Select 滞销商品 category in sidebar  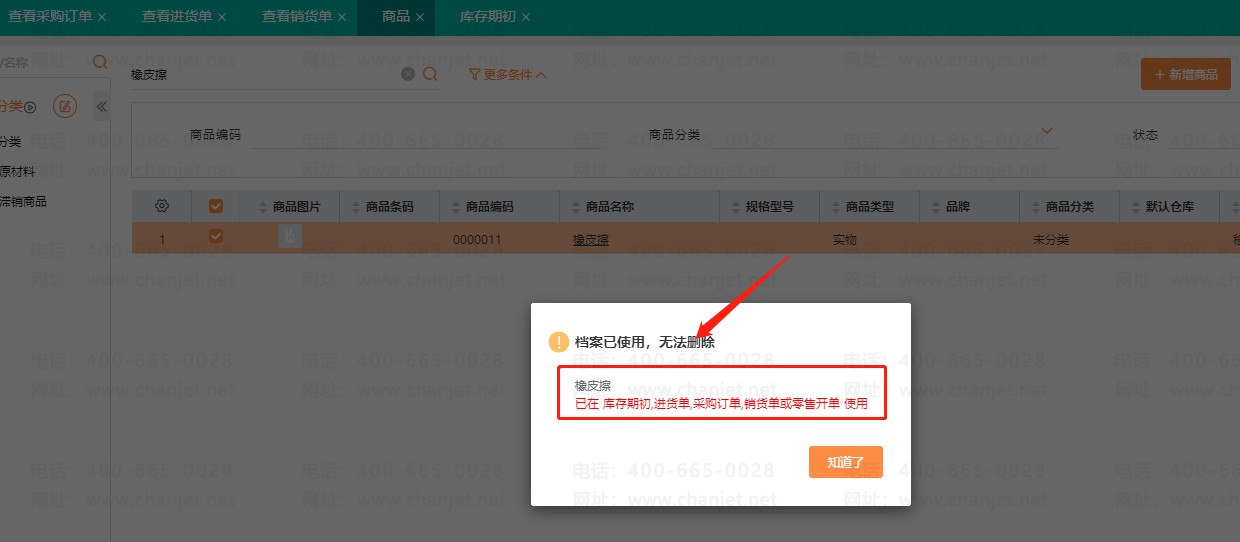coord(24,201)
